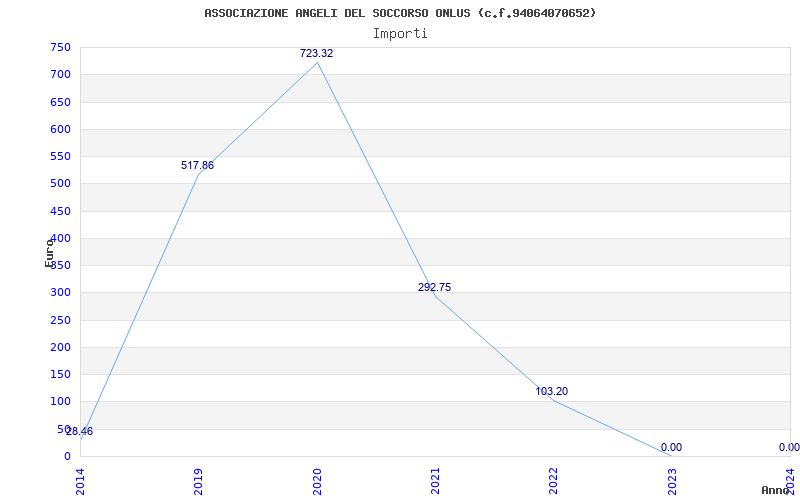Click the 0.00 label above 2024

[x=789, y=447]
